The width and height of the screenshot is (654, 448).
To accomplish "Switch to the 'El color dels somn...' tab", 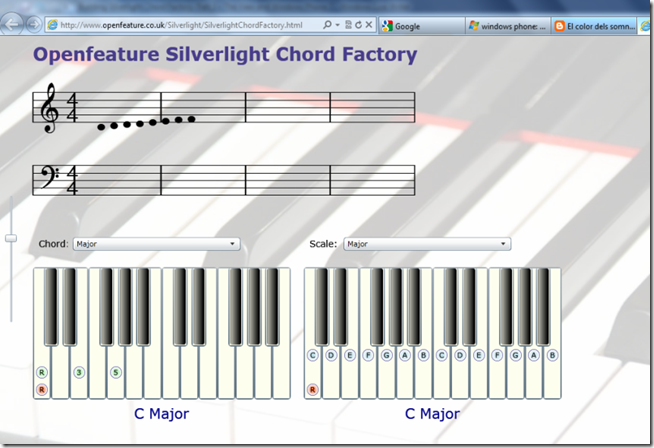I will pos(594,26).
